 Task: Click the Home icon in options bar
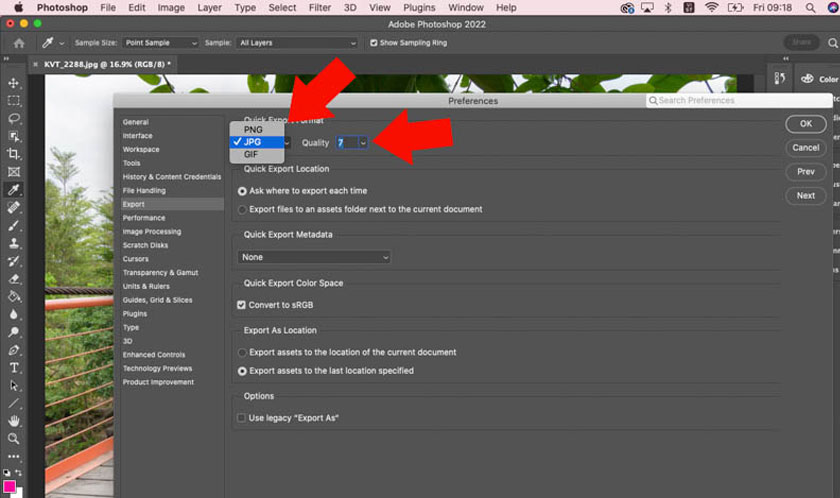[x=19, y=43]
